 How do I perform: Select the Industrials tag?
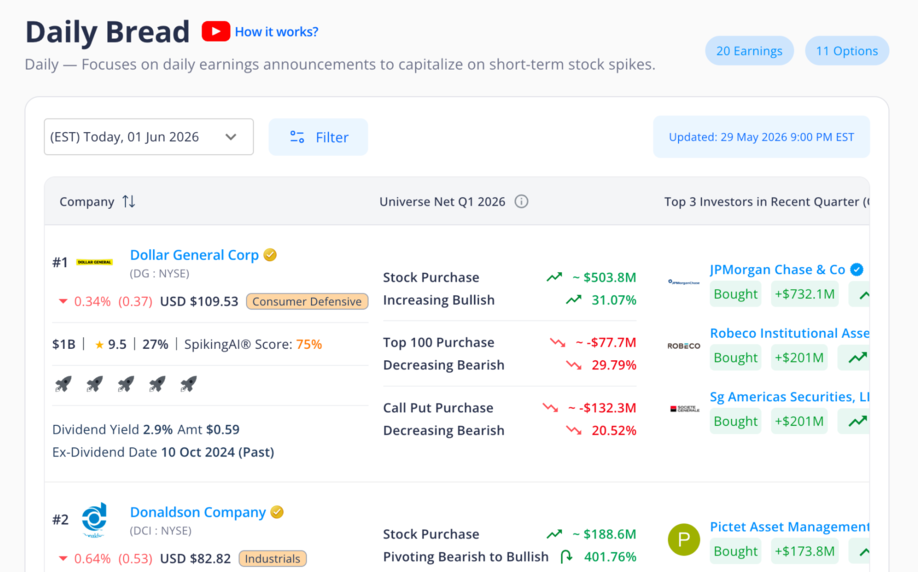point(272,559)
